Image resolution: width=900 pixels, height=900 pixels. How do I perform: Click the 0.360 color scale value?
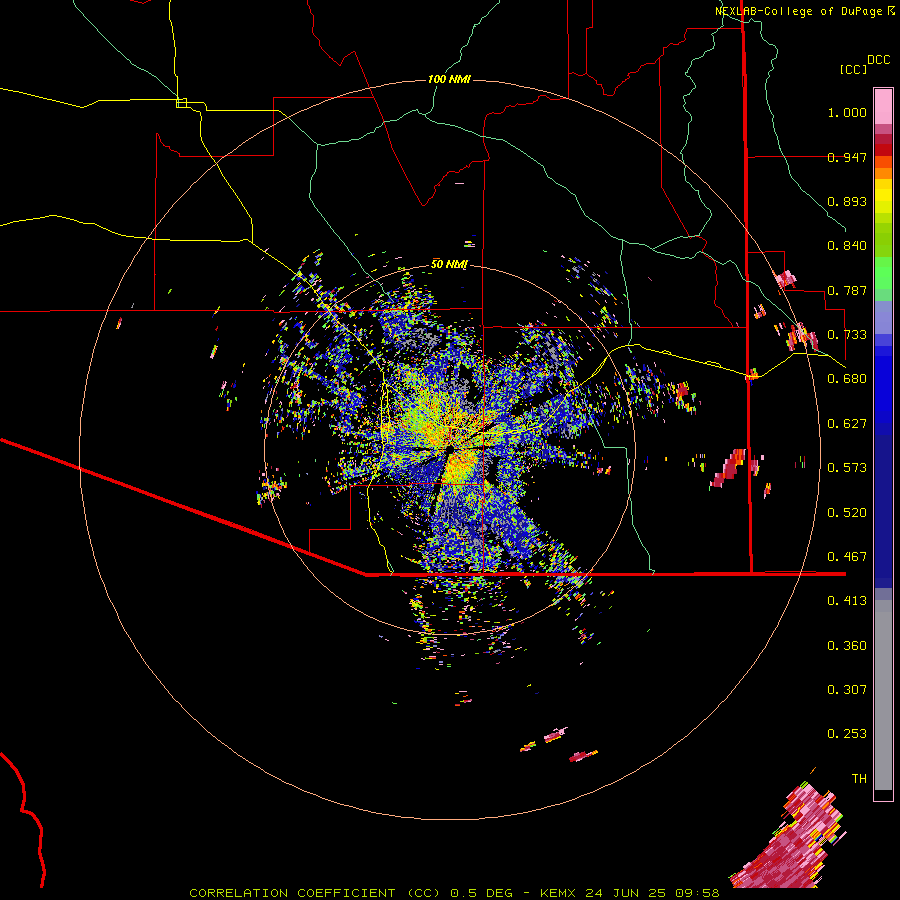click(847, 646)
